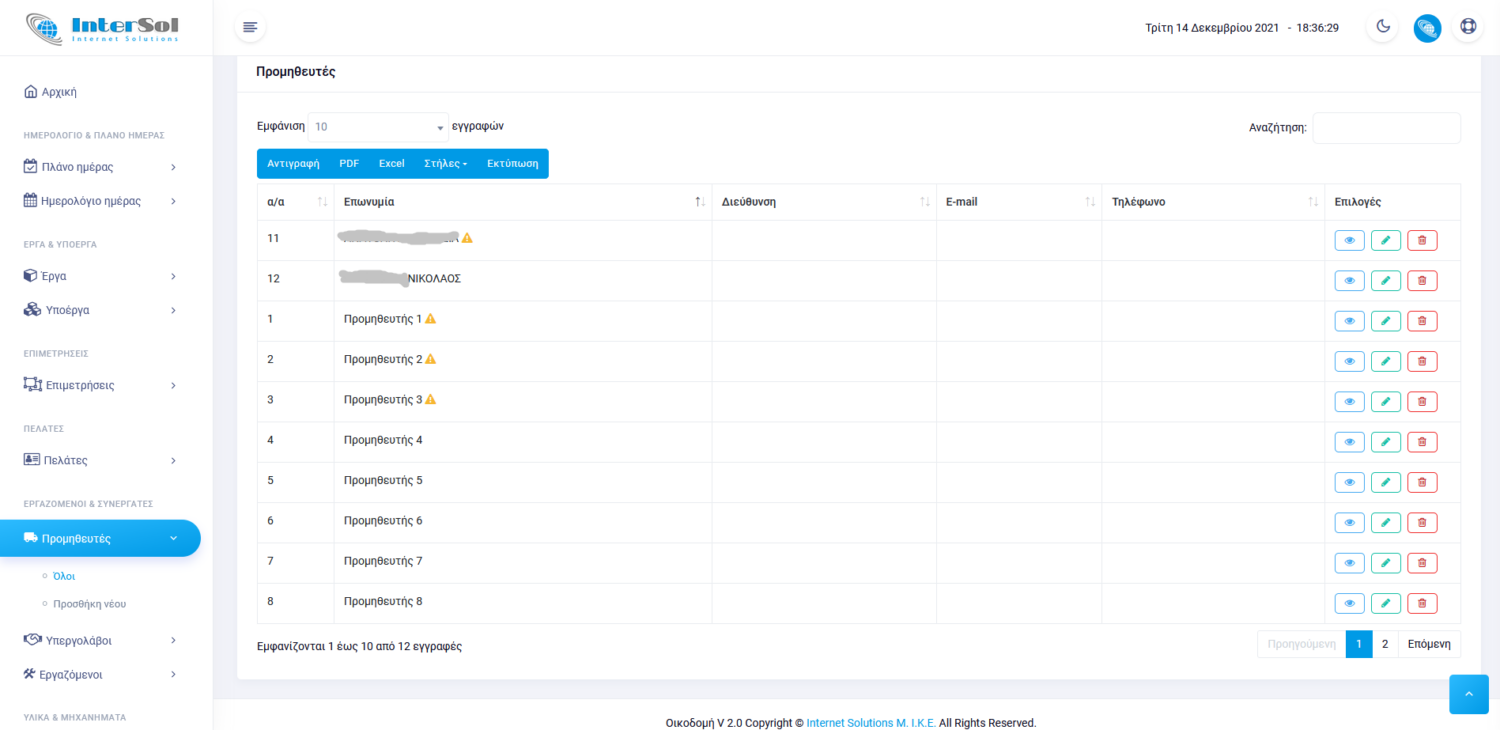Screen dimensions: 1500x730
Task: Click the Αναζήτηση search input field
Action: point(1385,128)
